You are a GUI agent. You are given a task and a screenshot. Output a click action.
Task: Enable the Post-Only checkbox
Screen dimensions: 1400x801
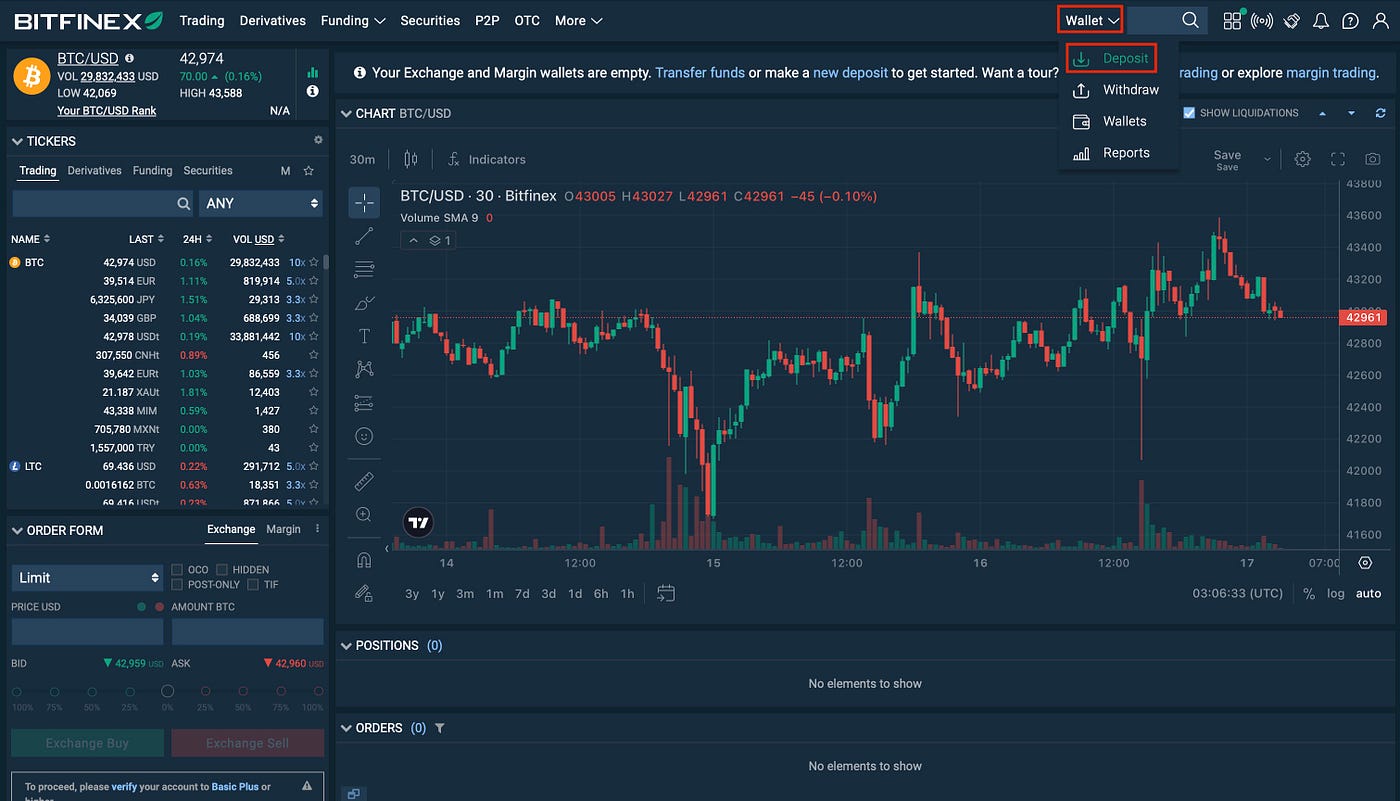177,584
